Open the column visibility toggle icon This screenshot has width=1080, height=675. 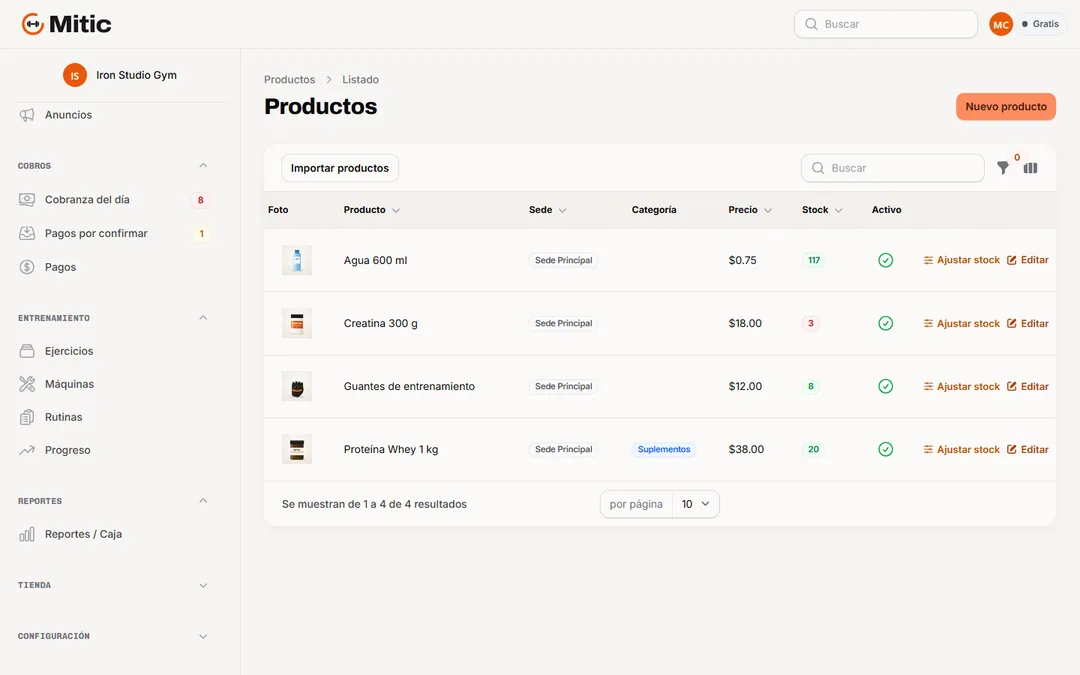coord(1030,168)
